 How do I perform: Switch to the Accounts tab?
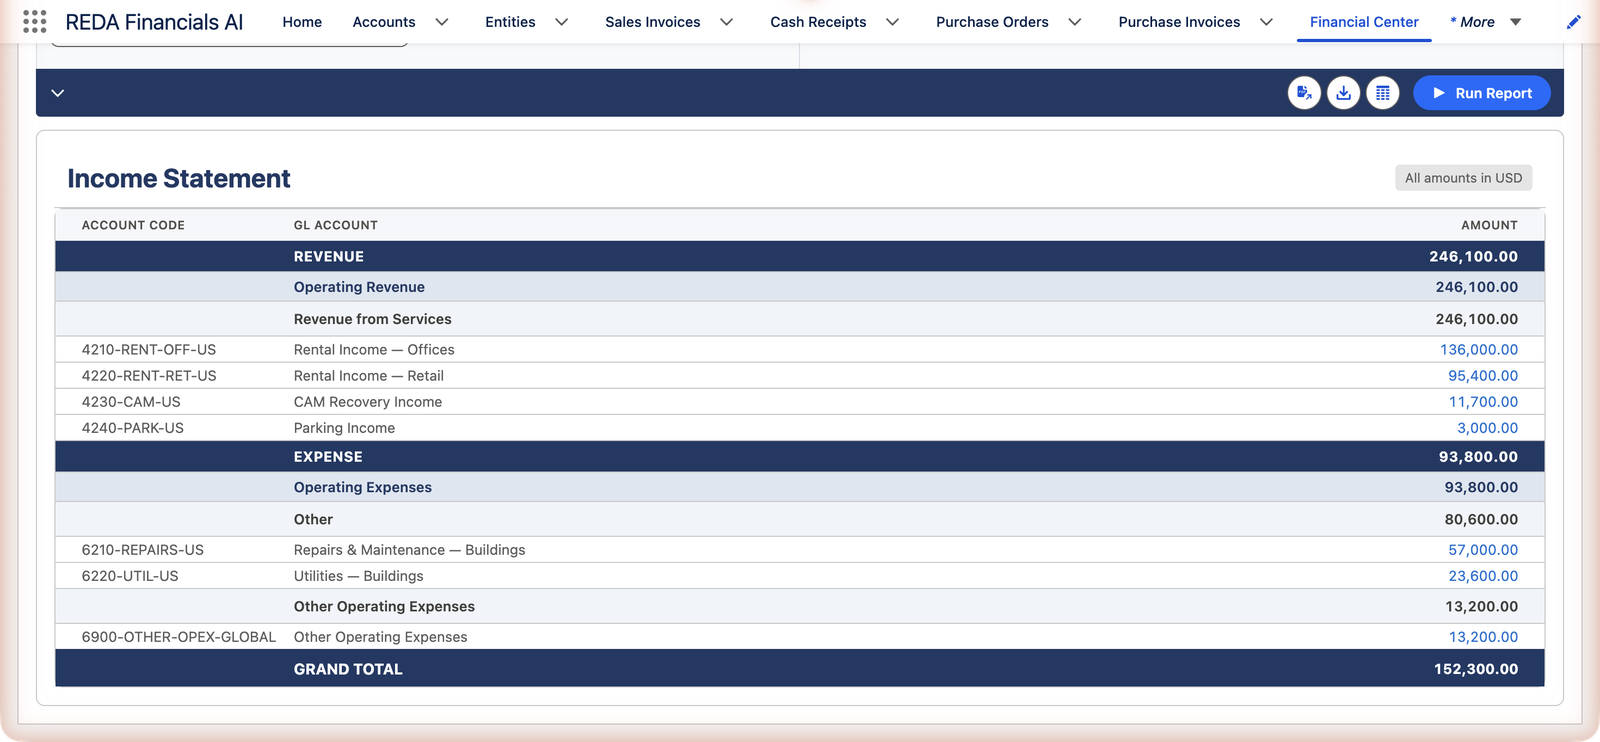pos(384,22)
